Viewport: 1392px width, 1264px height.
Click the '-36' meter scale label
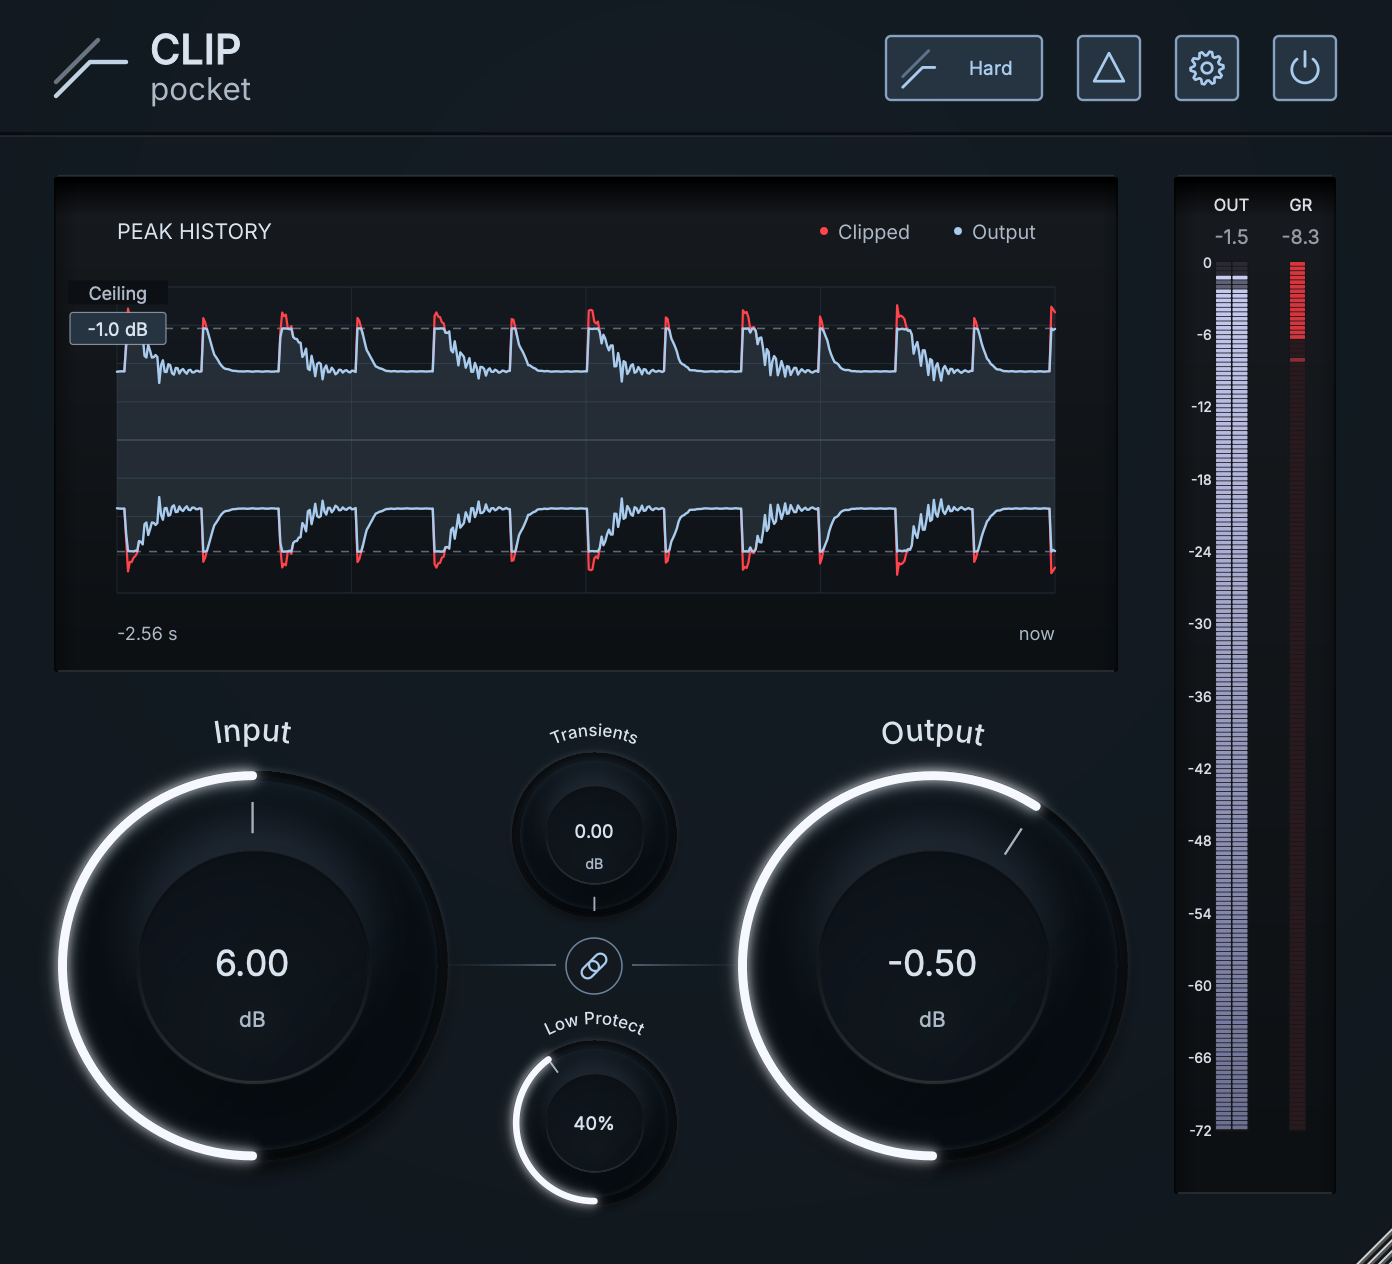tap(1200, 697)
